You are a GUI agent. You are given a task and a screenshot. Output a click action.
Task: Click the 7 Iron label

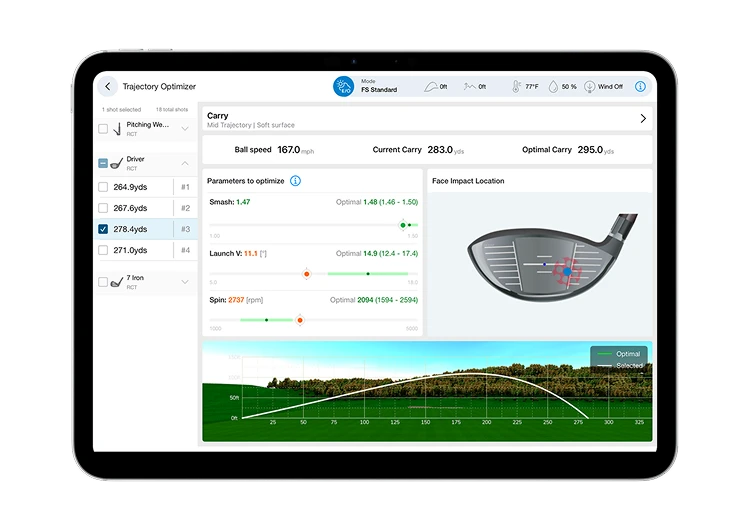pyautogui.click(x=135, y=277)
